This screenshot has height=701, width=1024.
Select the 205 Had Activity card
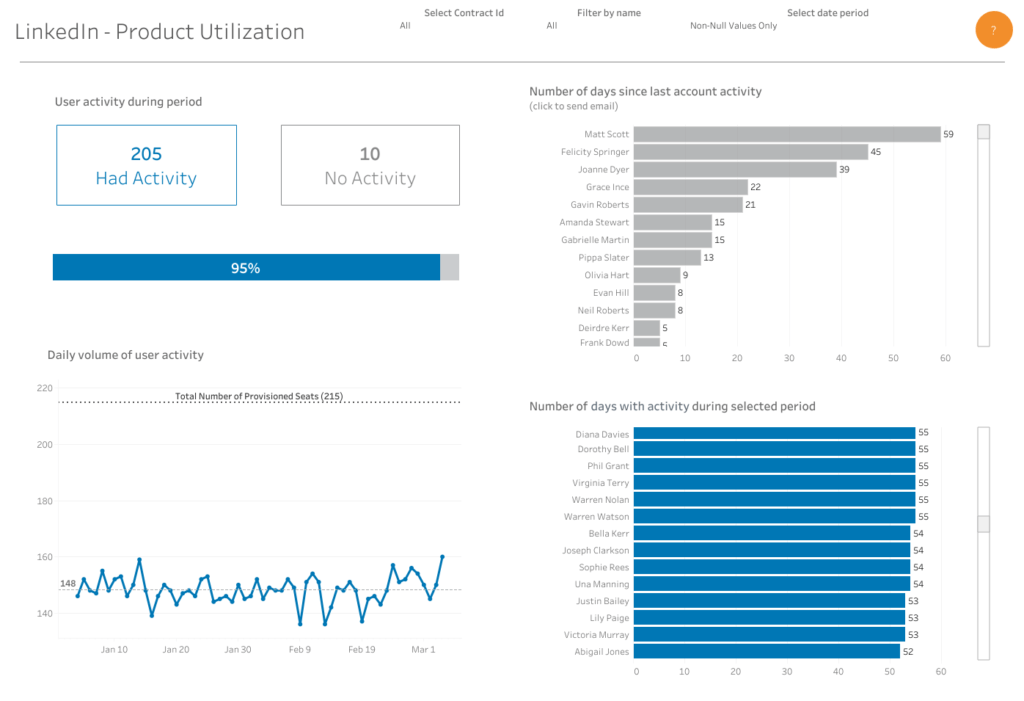146,164
